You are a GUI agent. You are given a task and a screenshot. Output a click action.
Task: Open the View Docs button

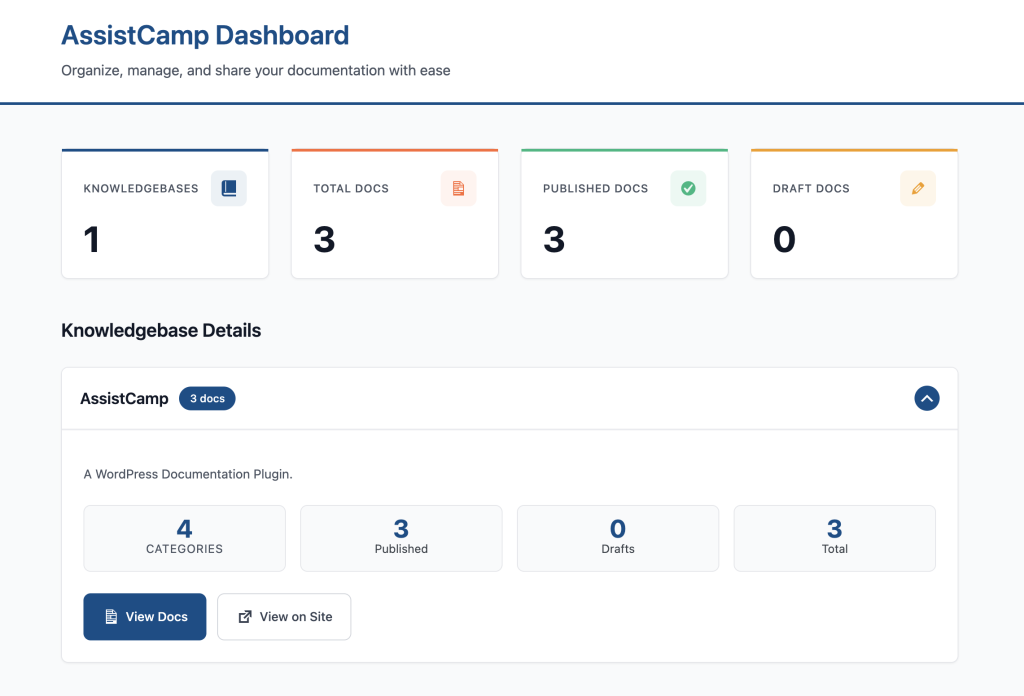[x=145, y=617]
